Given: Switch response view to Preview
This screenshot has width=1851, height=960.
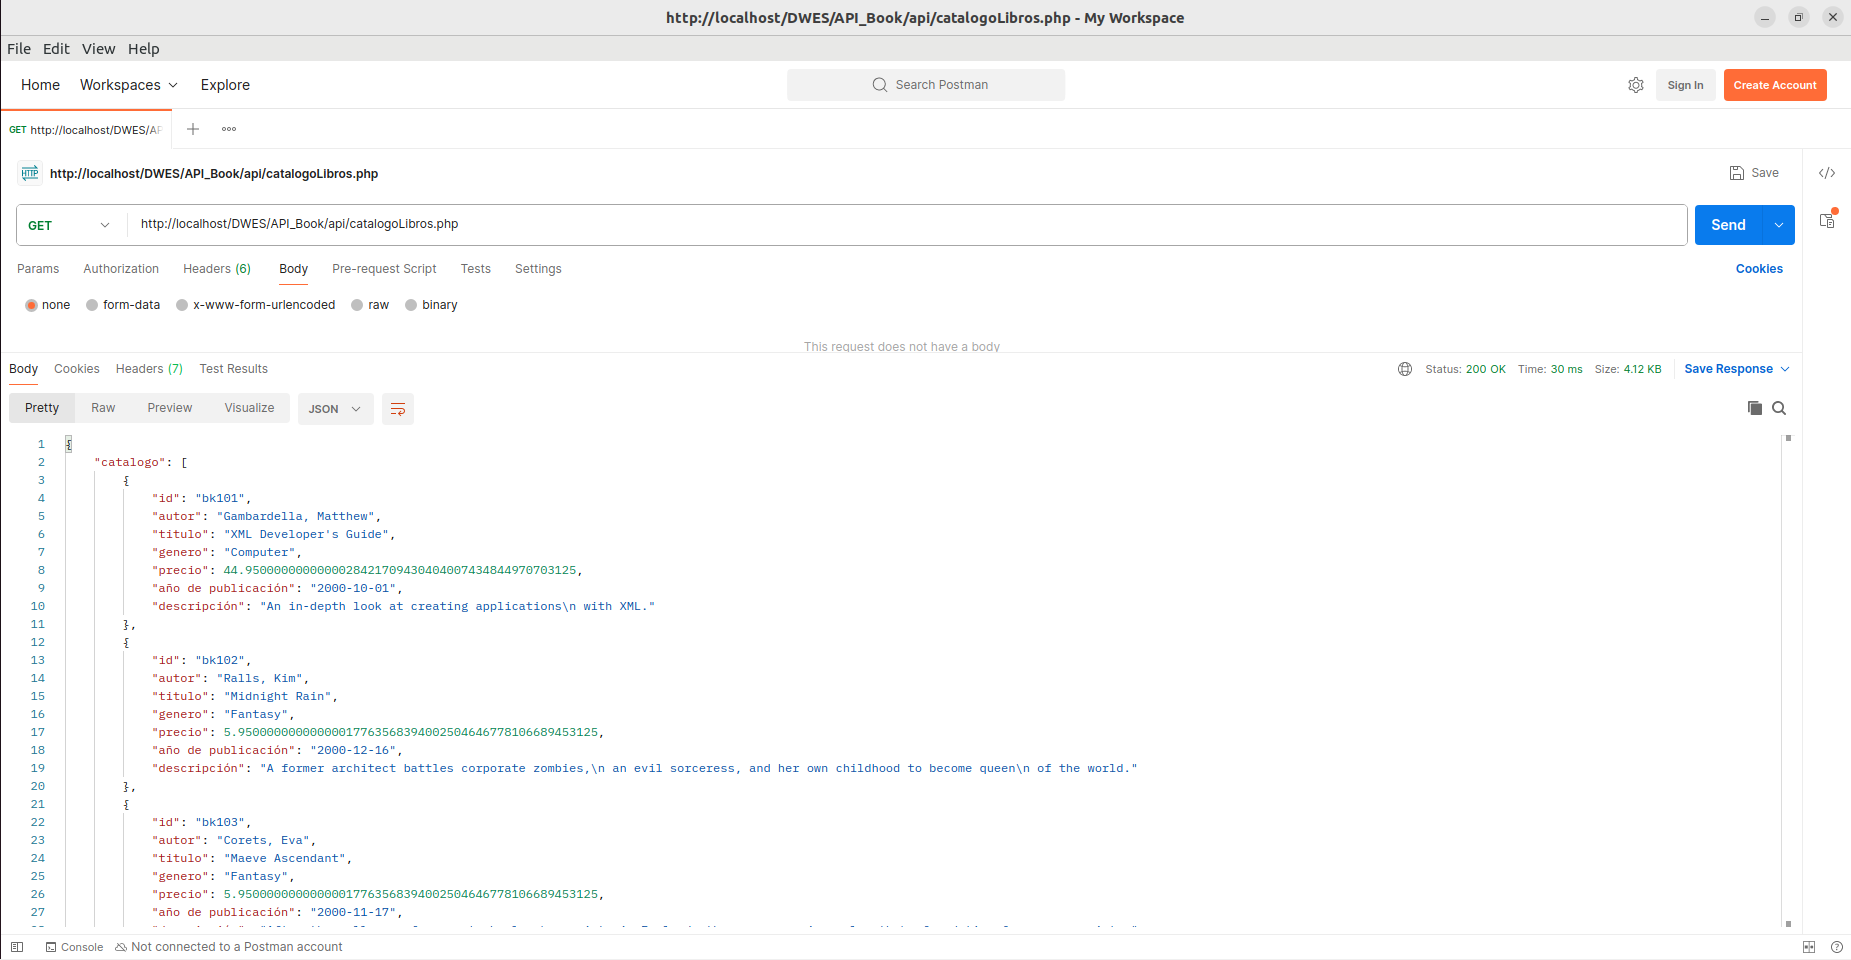Looking at the screenshot, I should (170, 408).
